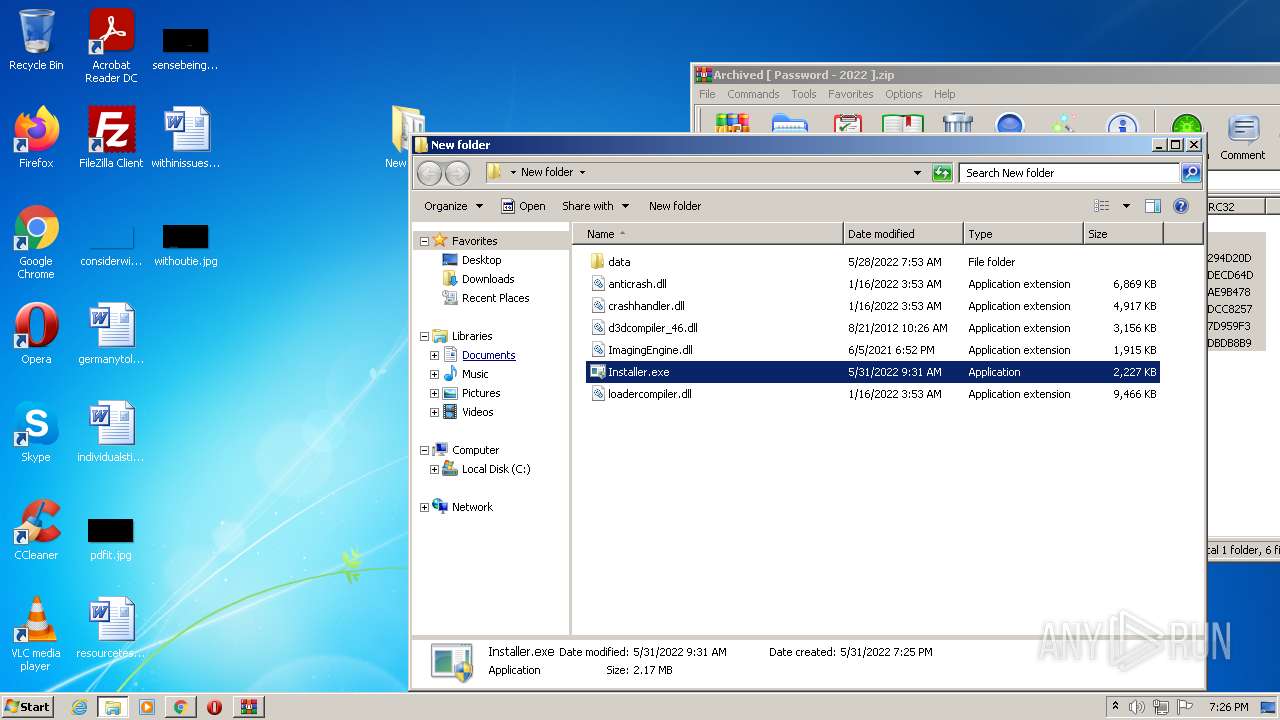Click the Explorer Back navigation button
This screenshot has width=1280, height=720.
coord(430,173)
